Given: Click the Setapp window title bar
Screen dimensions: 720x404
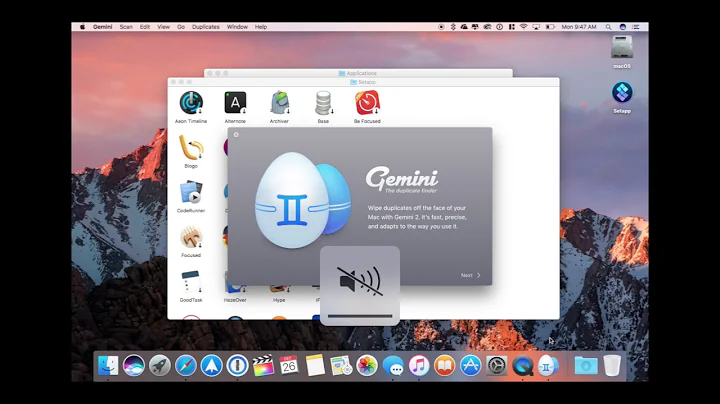Looking at the screenshot, I should point(363,82).
